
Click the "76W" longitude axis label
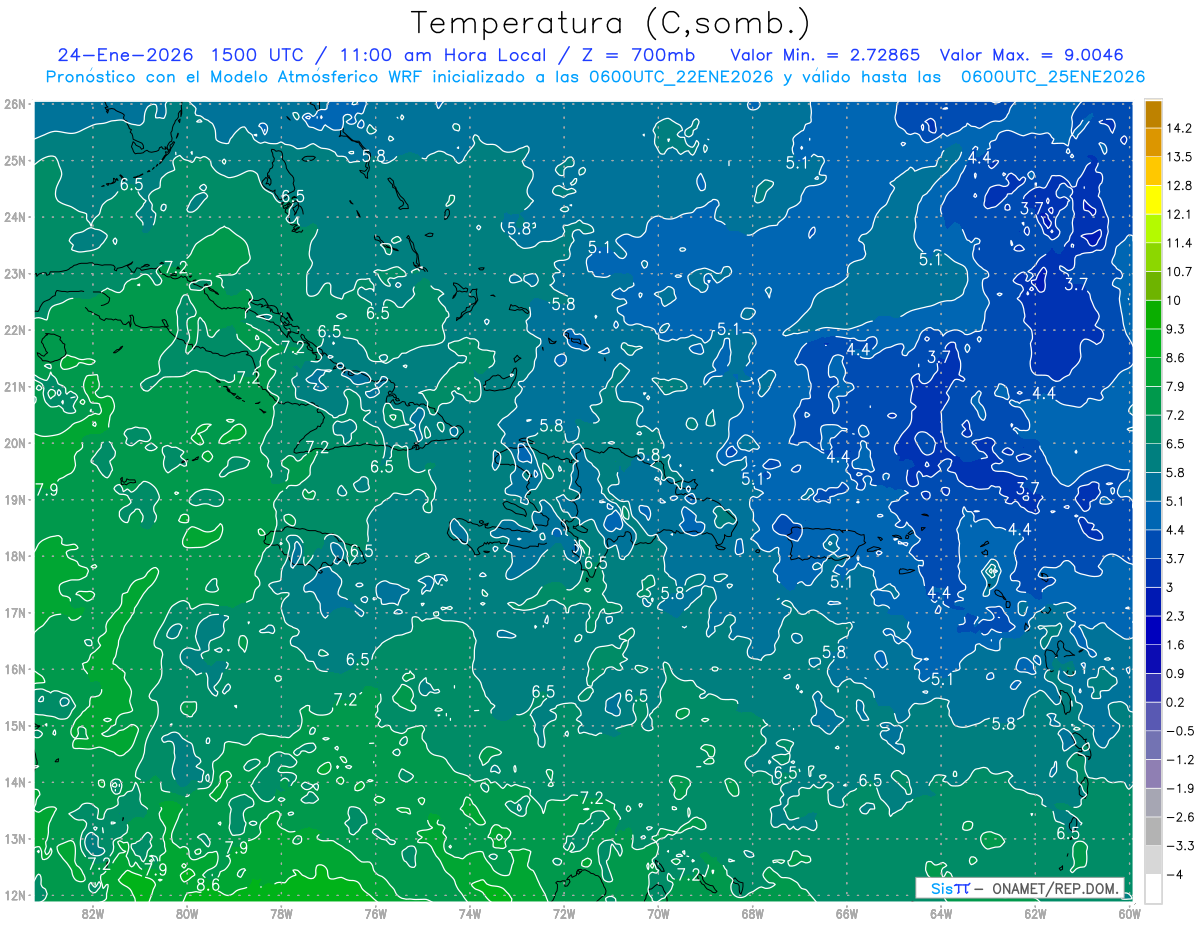click(x=375, y=912)
